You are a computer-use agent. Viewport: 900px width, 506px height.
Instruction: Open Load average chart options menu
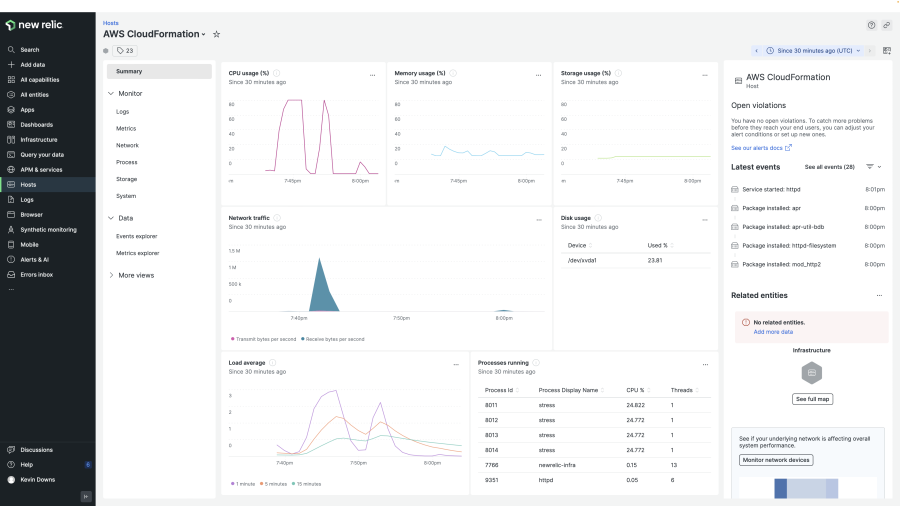pos(456,364)
